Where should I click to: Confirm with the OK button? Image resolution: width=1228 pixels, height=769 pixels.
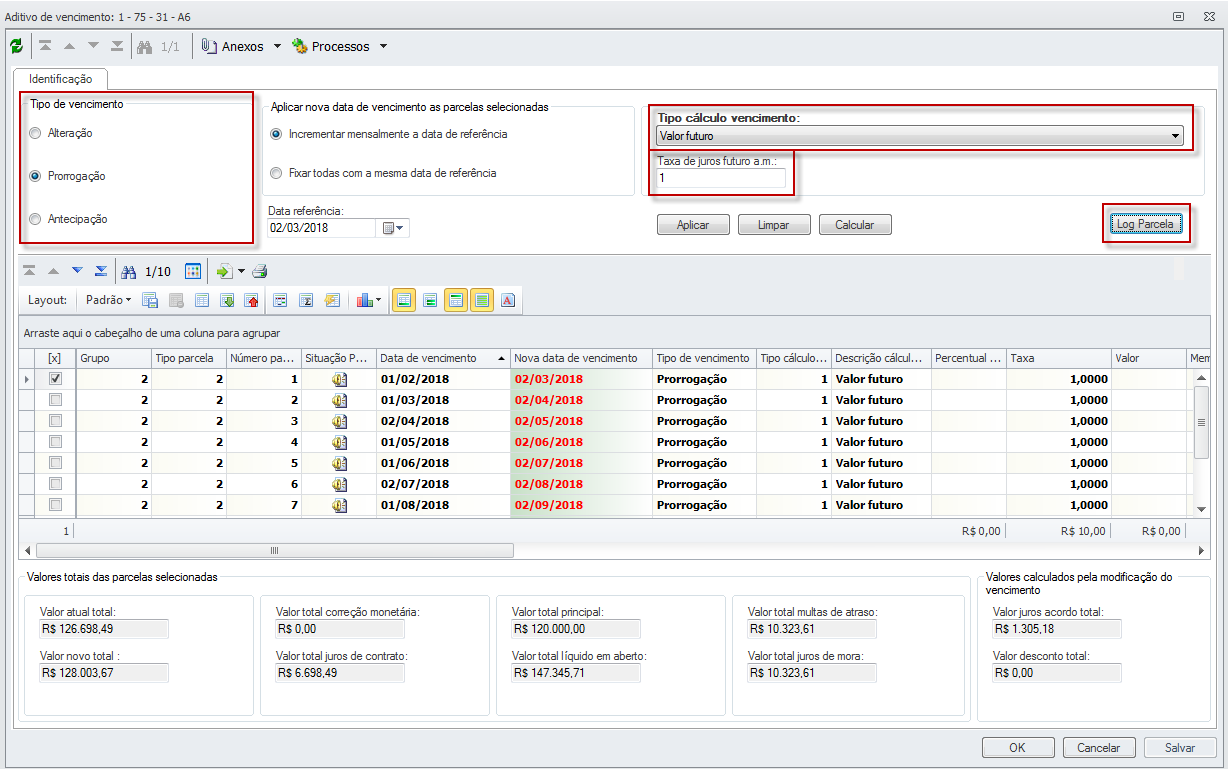click(x=1017, y=747)
